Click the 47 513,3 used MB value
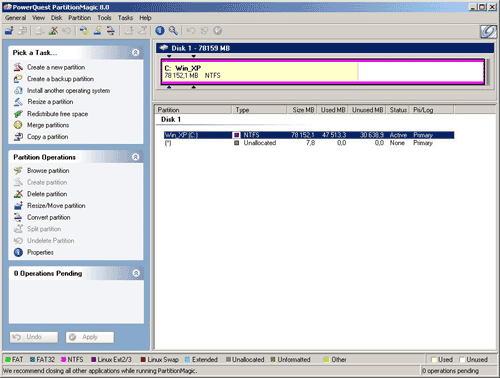The image size is (500, 378). [x=334, y=135]
